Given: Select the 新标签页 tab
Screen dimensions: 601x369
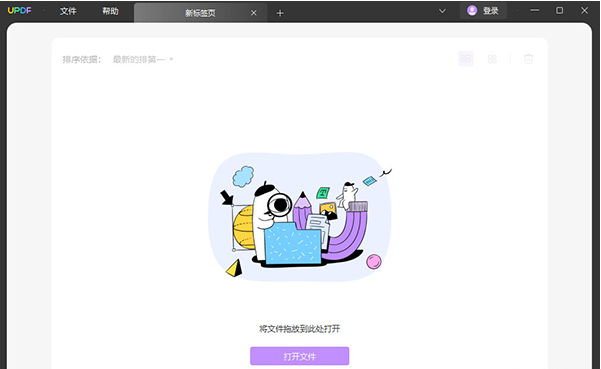Looking at the screenshot, I should coord(200,13).
